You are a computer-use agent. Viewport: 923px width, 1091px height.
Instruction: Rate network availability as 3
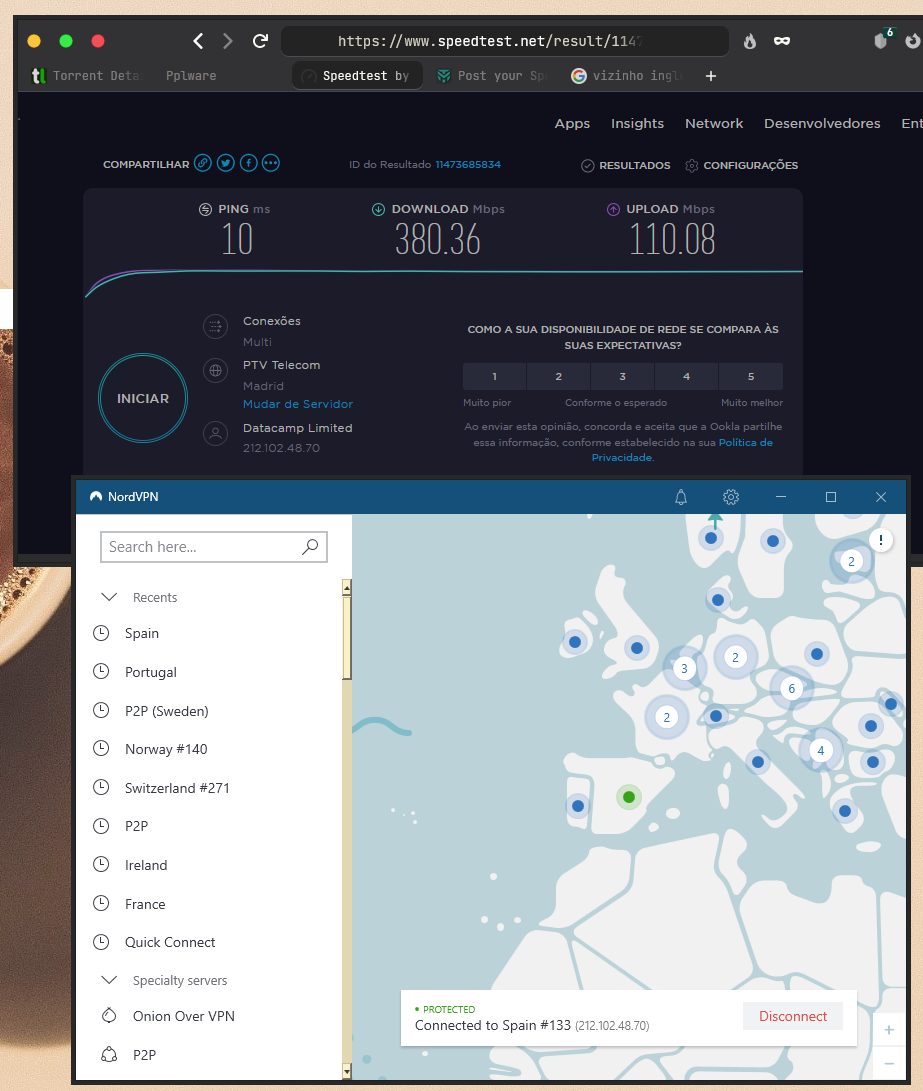623,376
